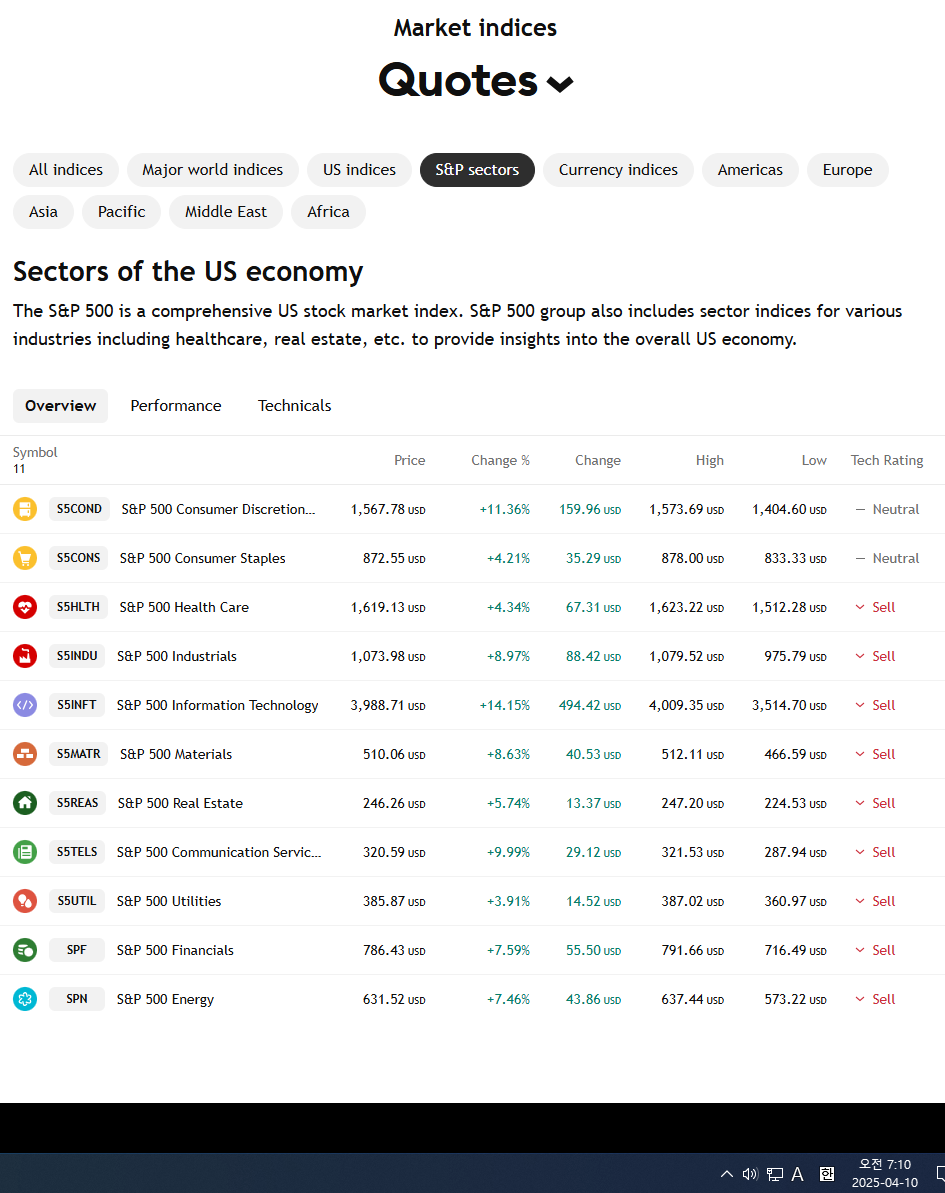
Task: Click the Sell rating for Health Care
Action: point(875,607)
